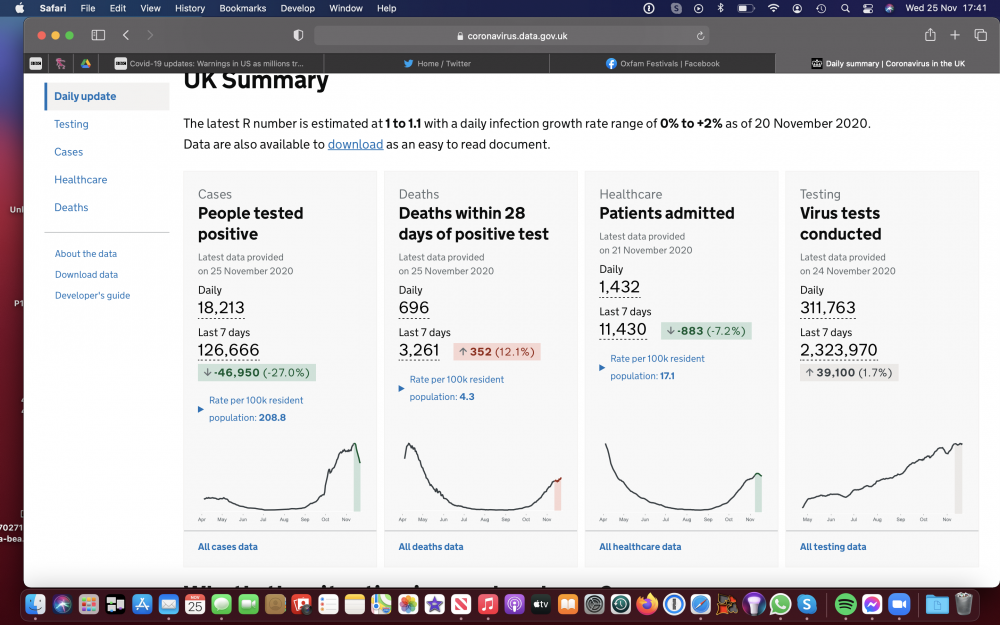The image size is (1000, 625).
Task: Open Zoom from the Dock
Action: pos(899,603)
